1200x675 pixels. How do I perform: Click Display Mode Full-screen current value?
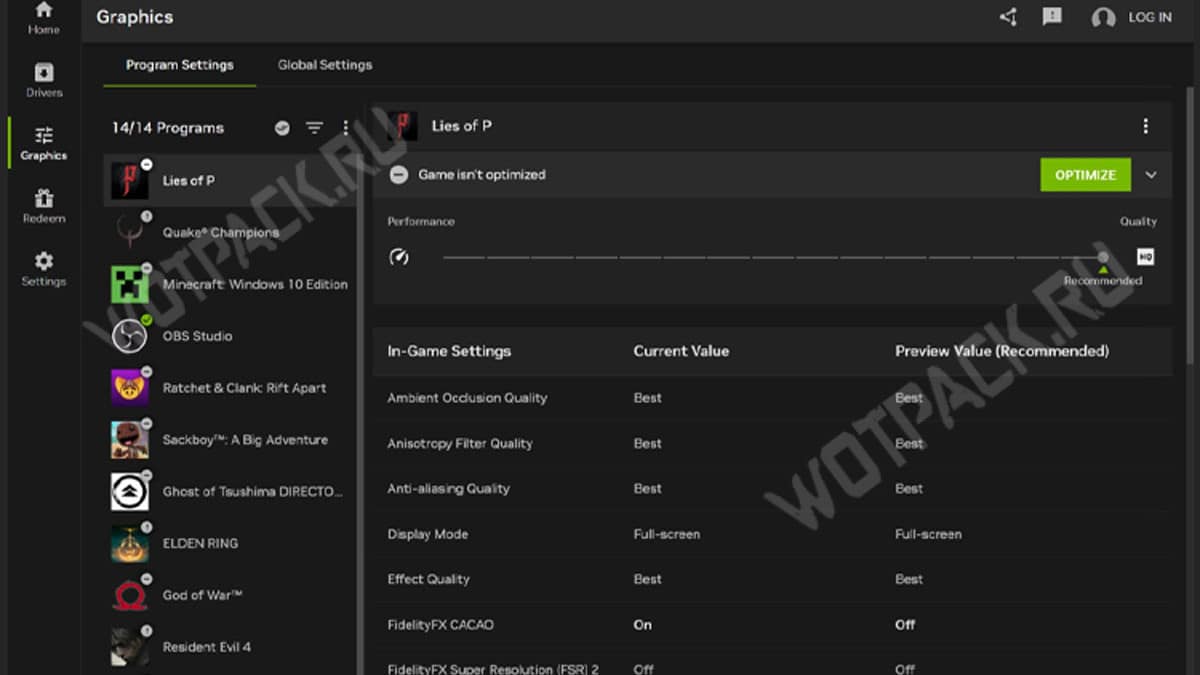[x=667, y=534]
